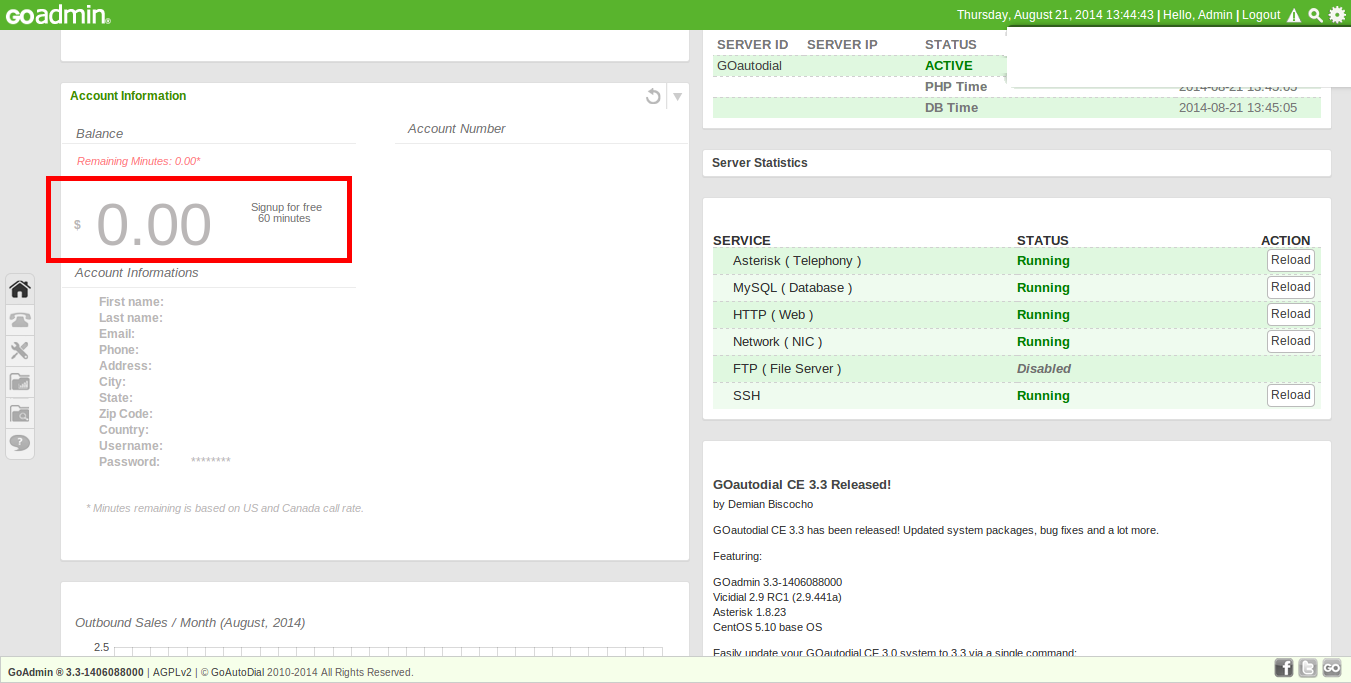Refresh the Account Information panel
The width and height of the screenshot is (1351, 683).
pos(653,96)
